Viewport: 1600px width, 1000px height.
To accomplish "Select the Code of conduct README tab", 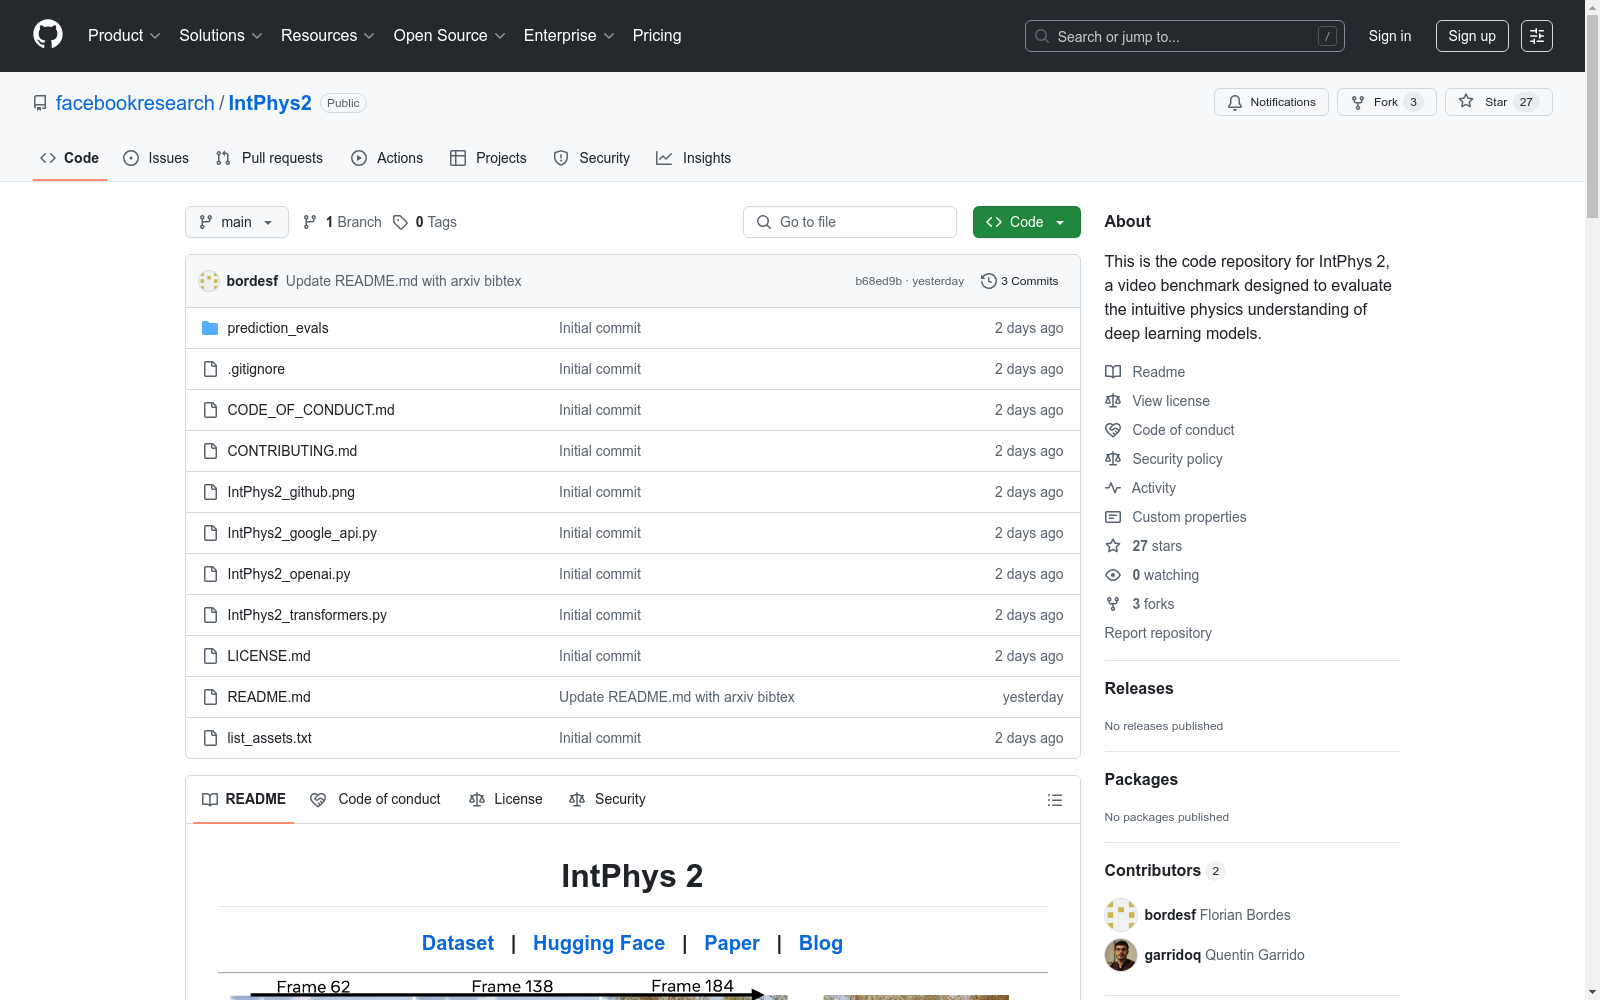I will click(375, 799).
